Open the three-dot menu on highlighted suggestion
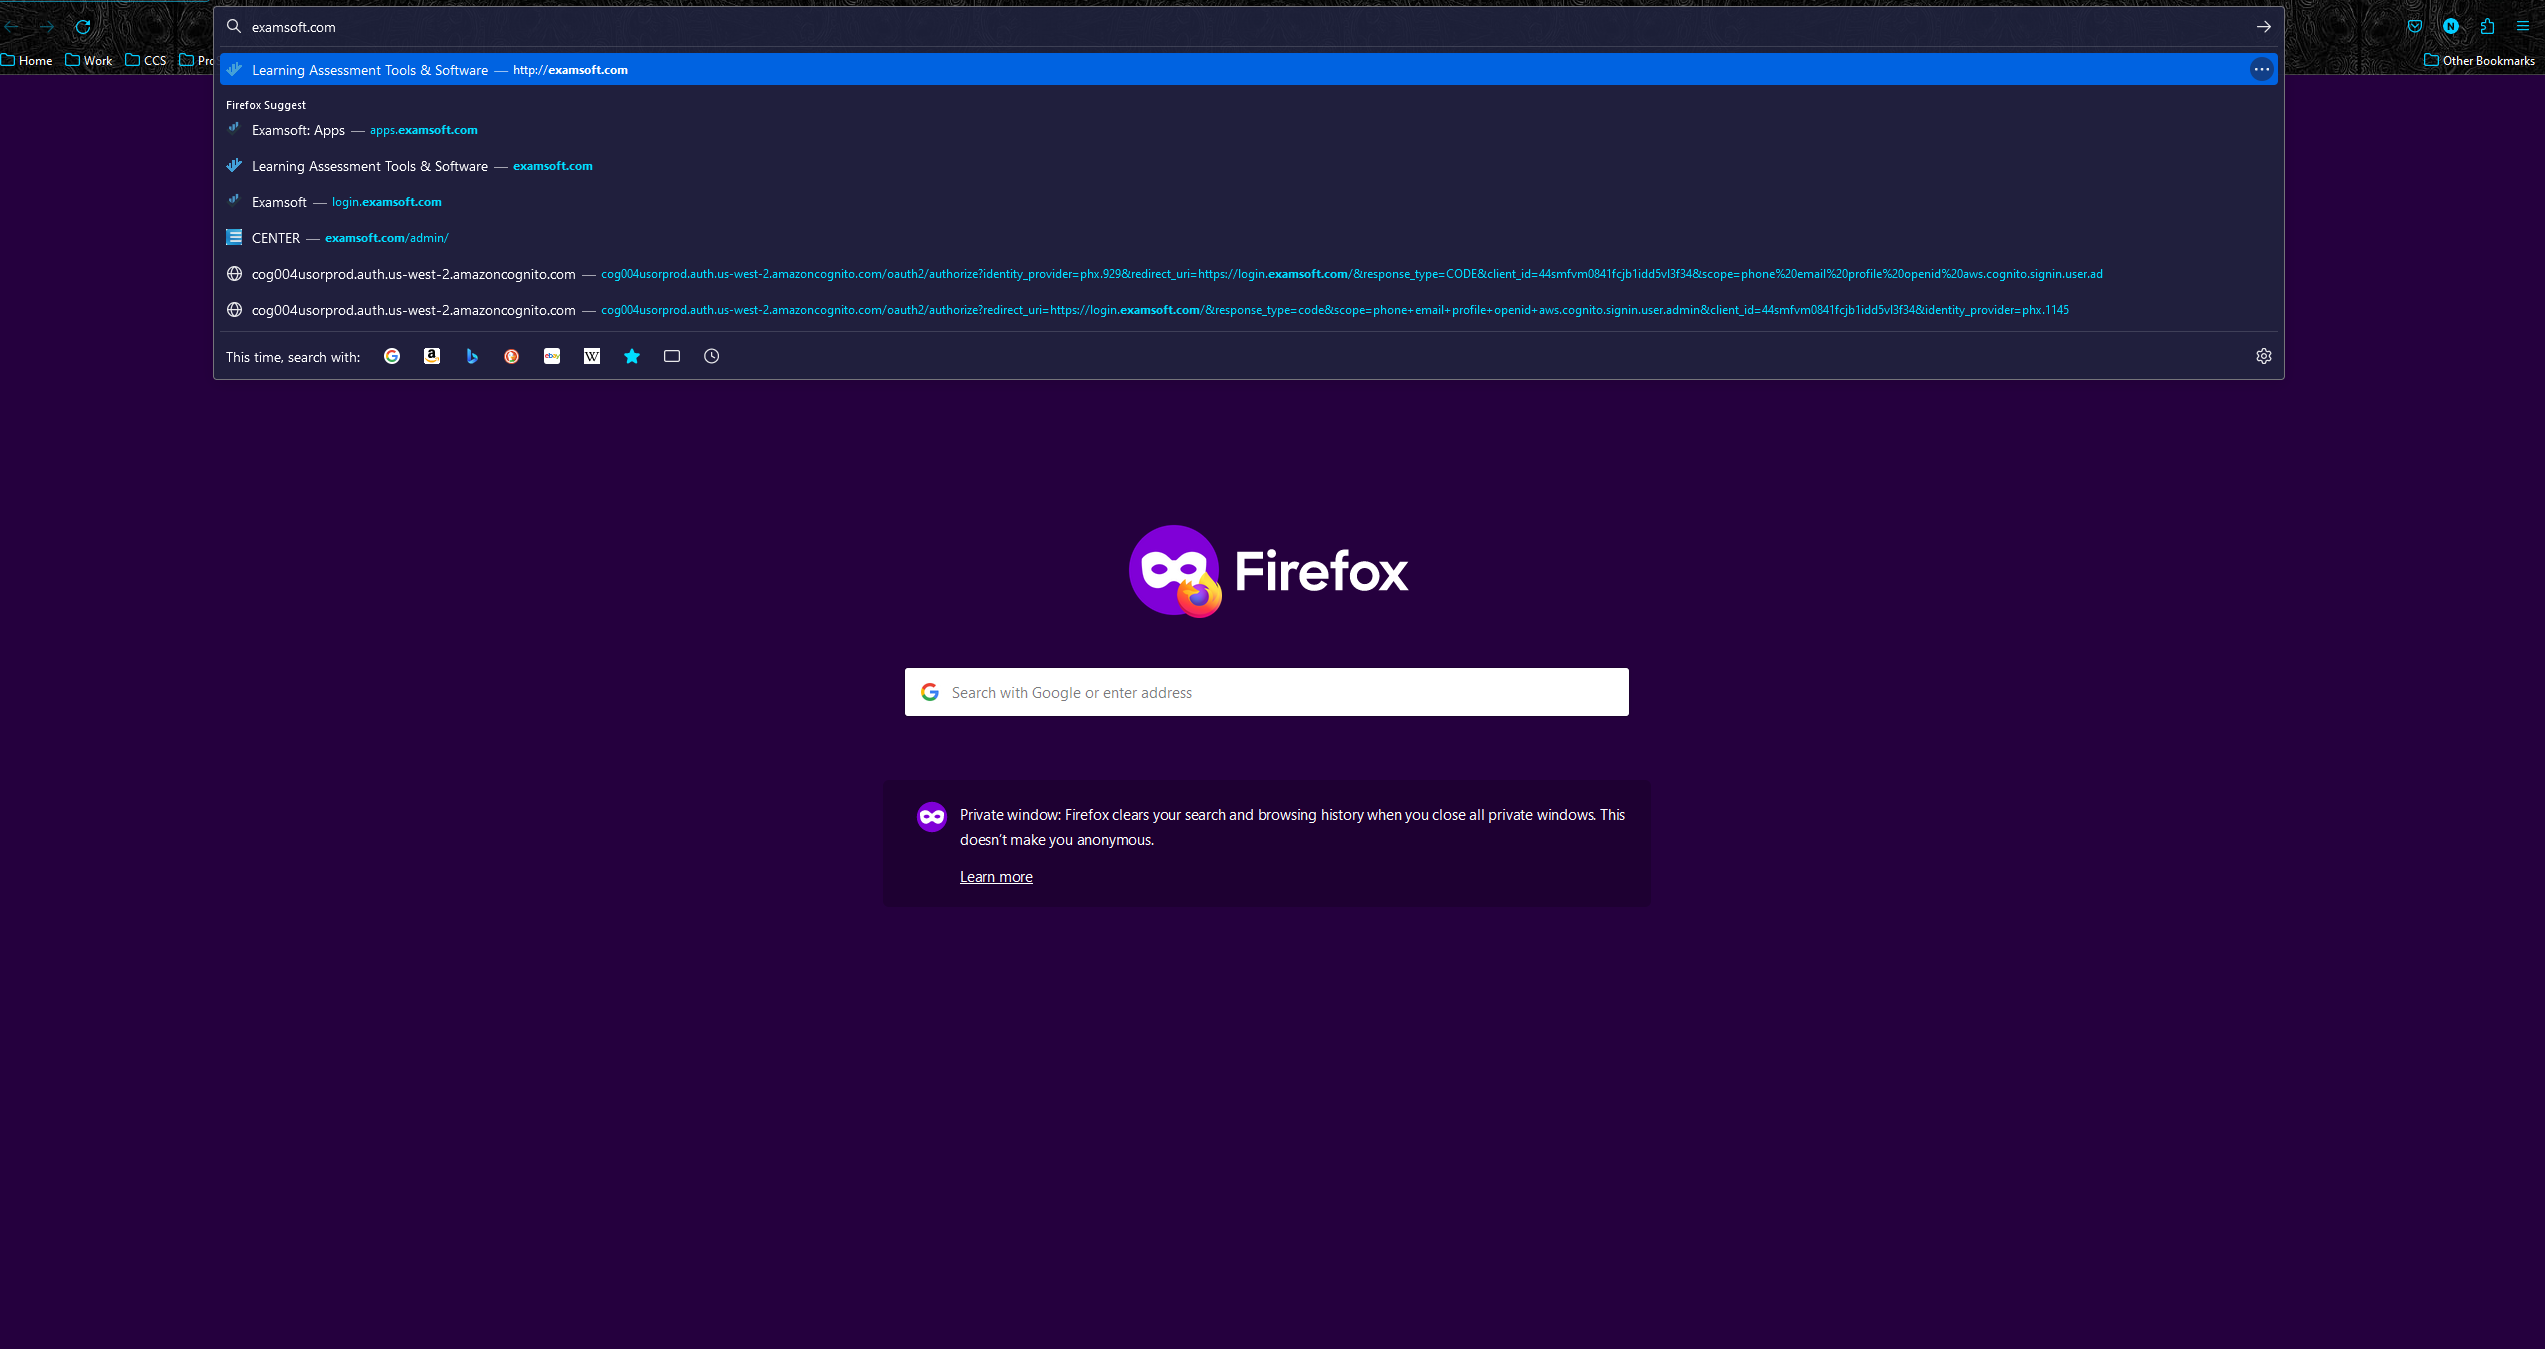This screenshot has height=1349, width=2545. (2262, 69)
